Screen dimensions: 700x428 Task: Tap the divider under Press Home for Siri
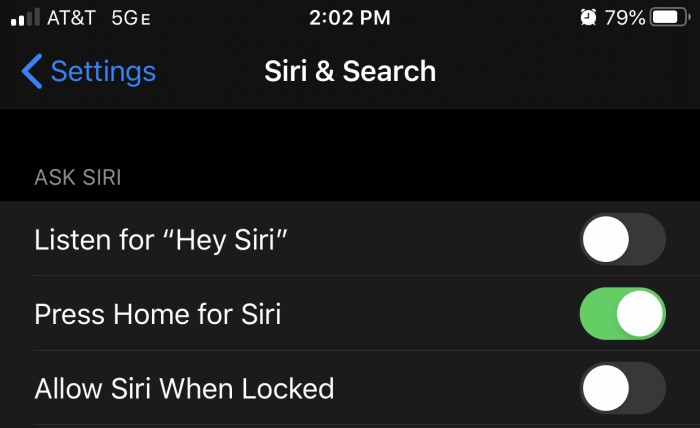(x=367, y=350)
